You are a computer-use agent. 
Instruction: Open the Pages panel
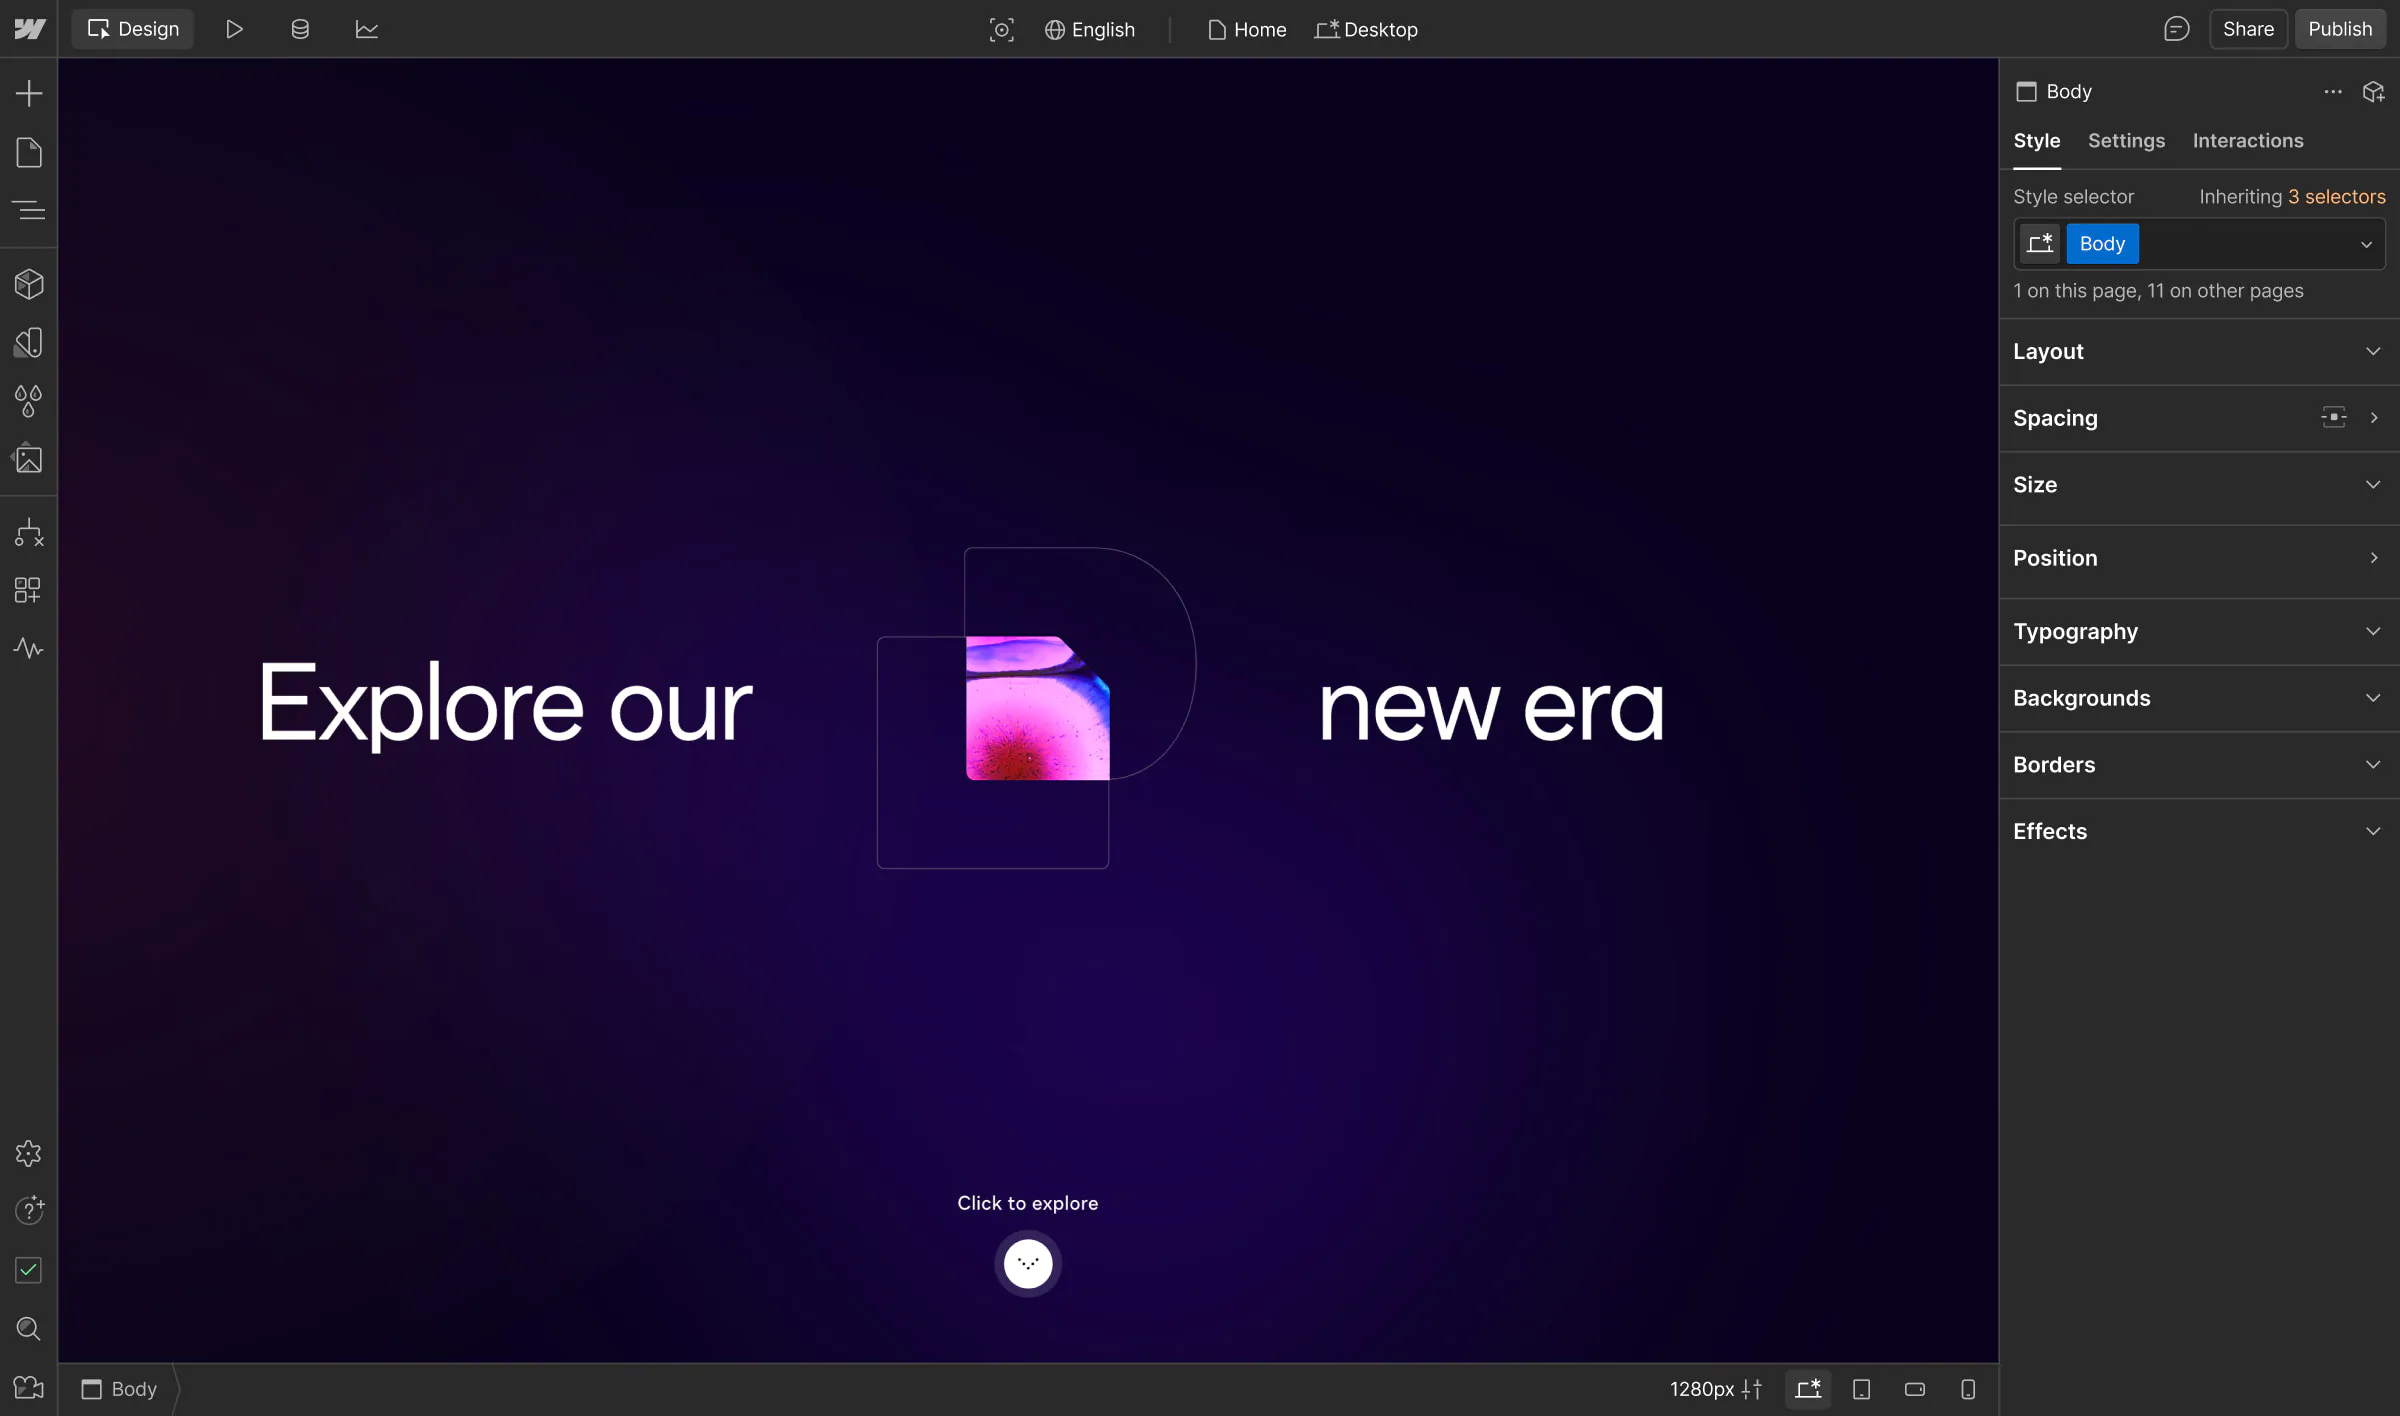tap(28, 152)
